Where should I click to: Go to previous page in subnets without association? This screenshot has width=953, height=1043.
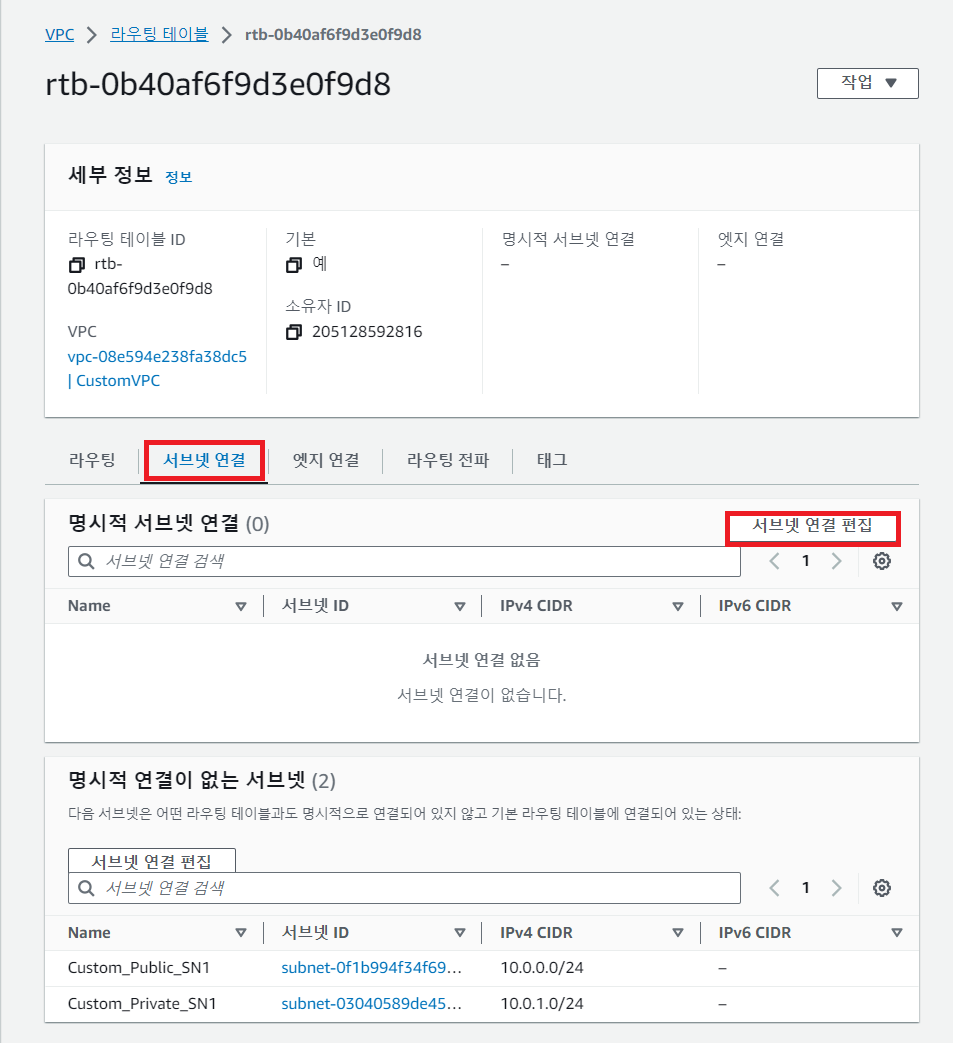[775, 887]
